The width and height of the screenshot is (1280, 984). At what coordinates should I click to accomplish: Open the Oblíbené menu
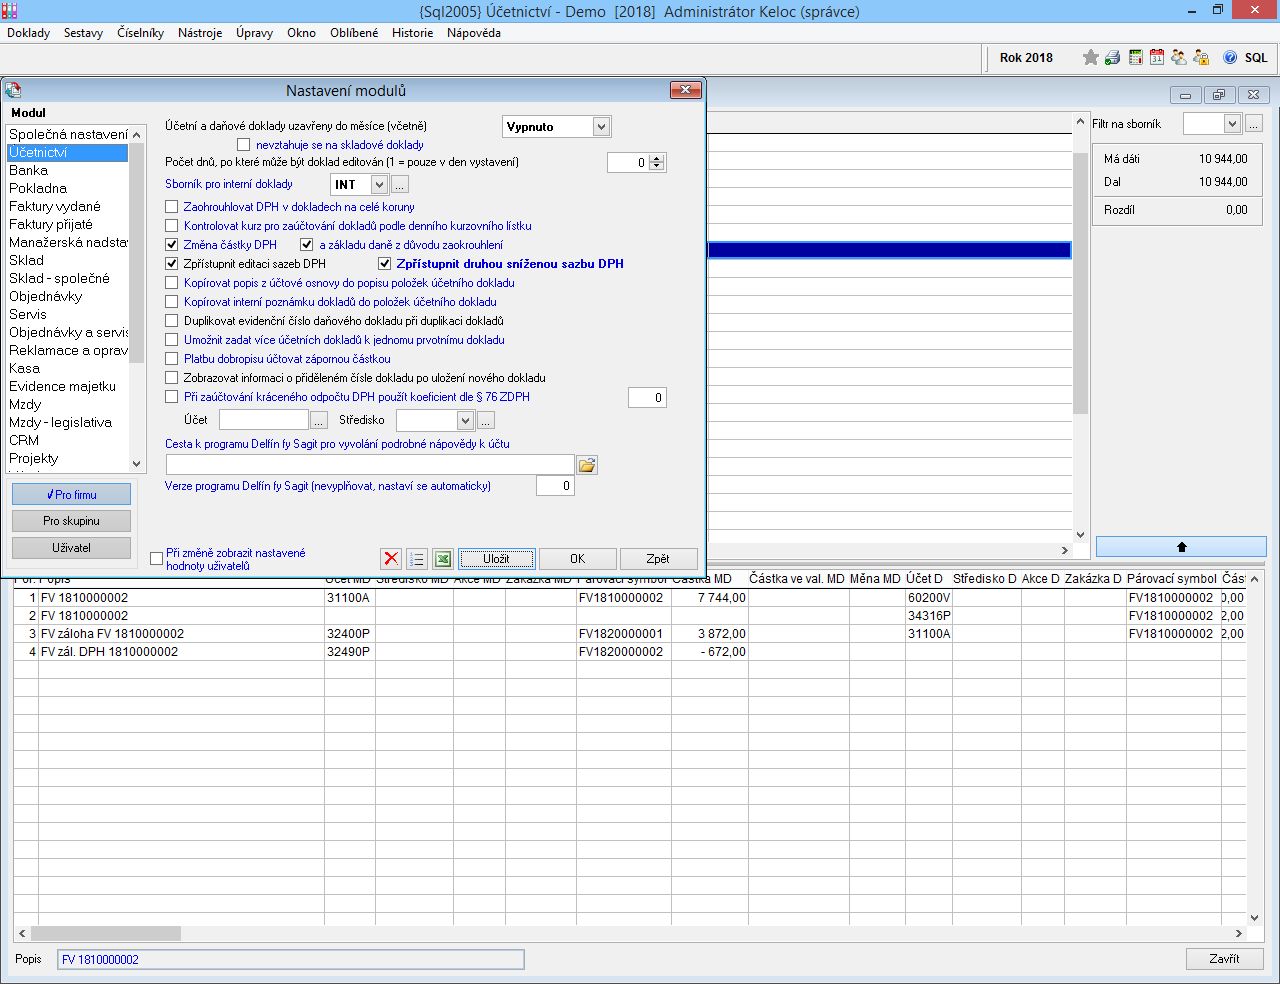pyautogui.click(x=354, y=33)
